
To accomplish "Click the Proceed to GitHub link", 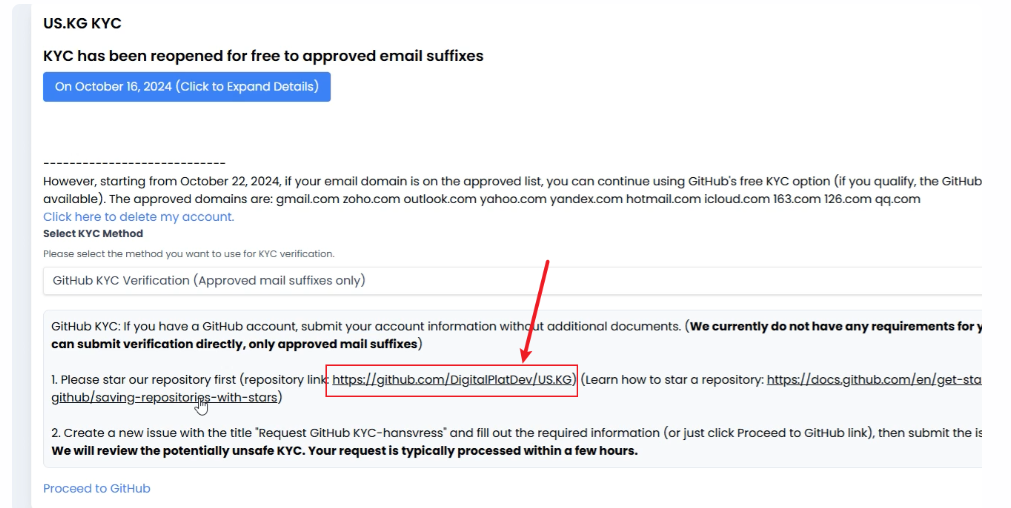I will pyautogui.click(x=97, y=488).
